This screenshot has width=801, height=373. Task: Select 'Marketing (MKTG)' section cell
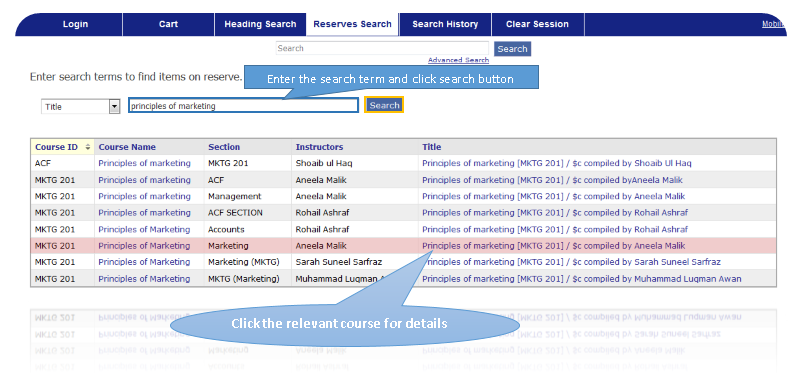(248, 262)
